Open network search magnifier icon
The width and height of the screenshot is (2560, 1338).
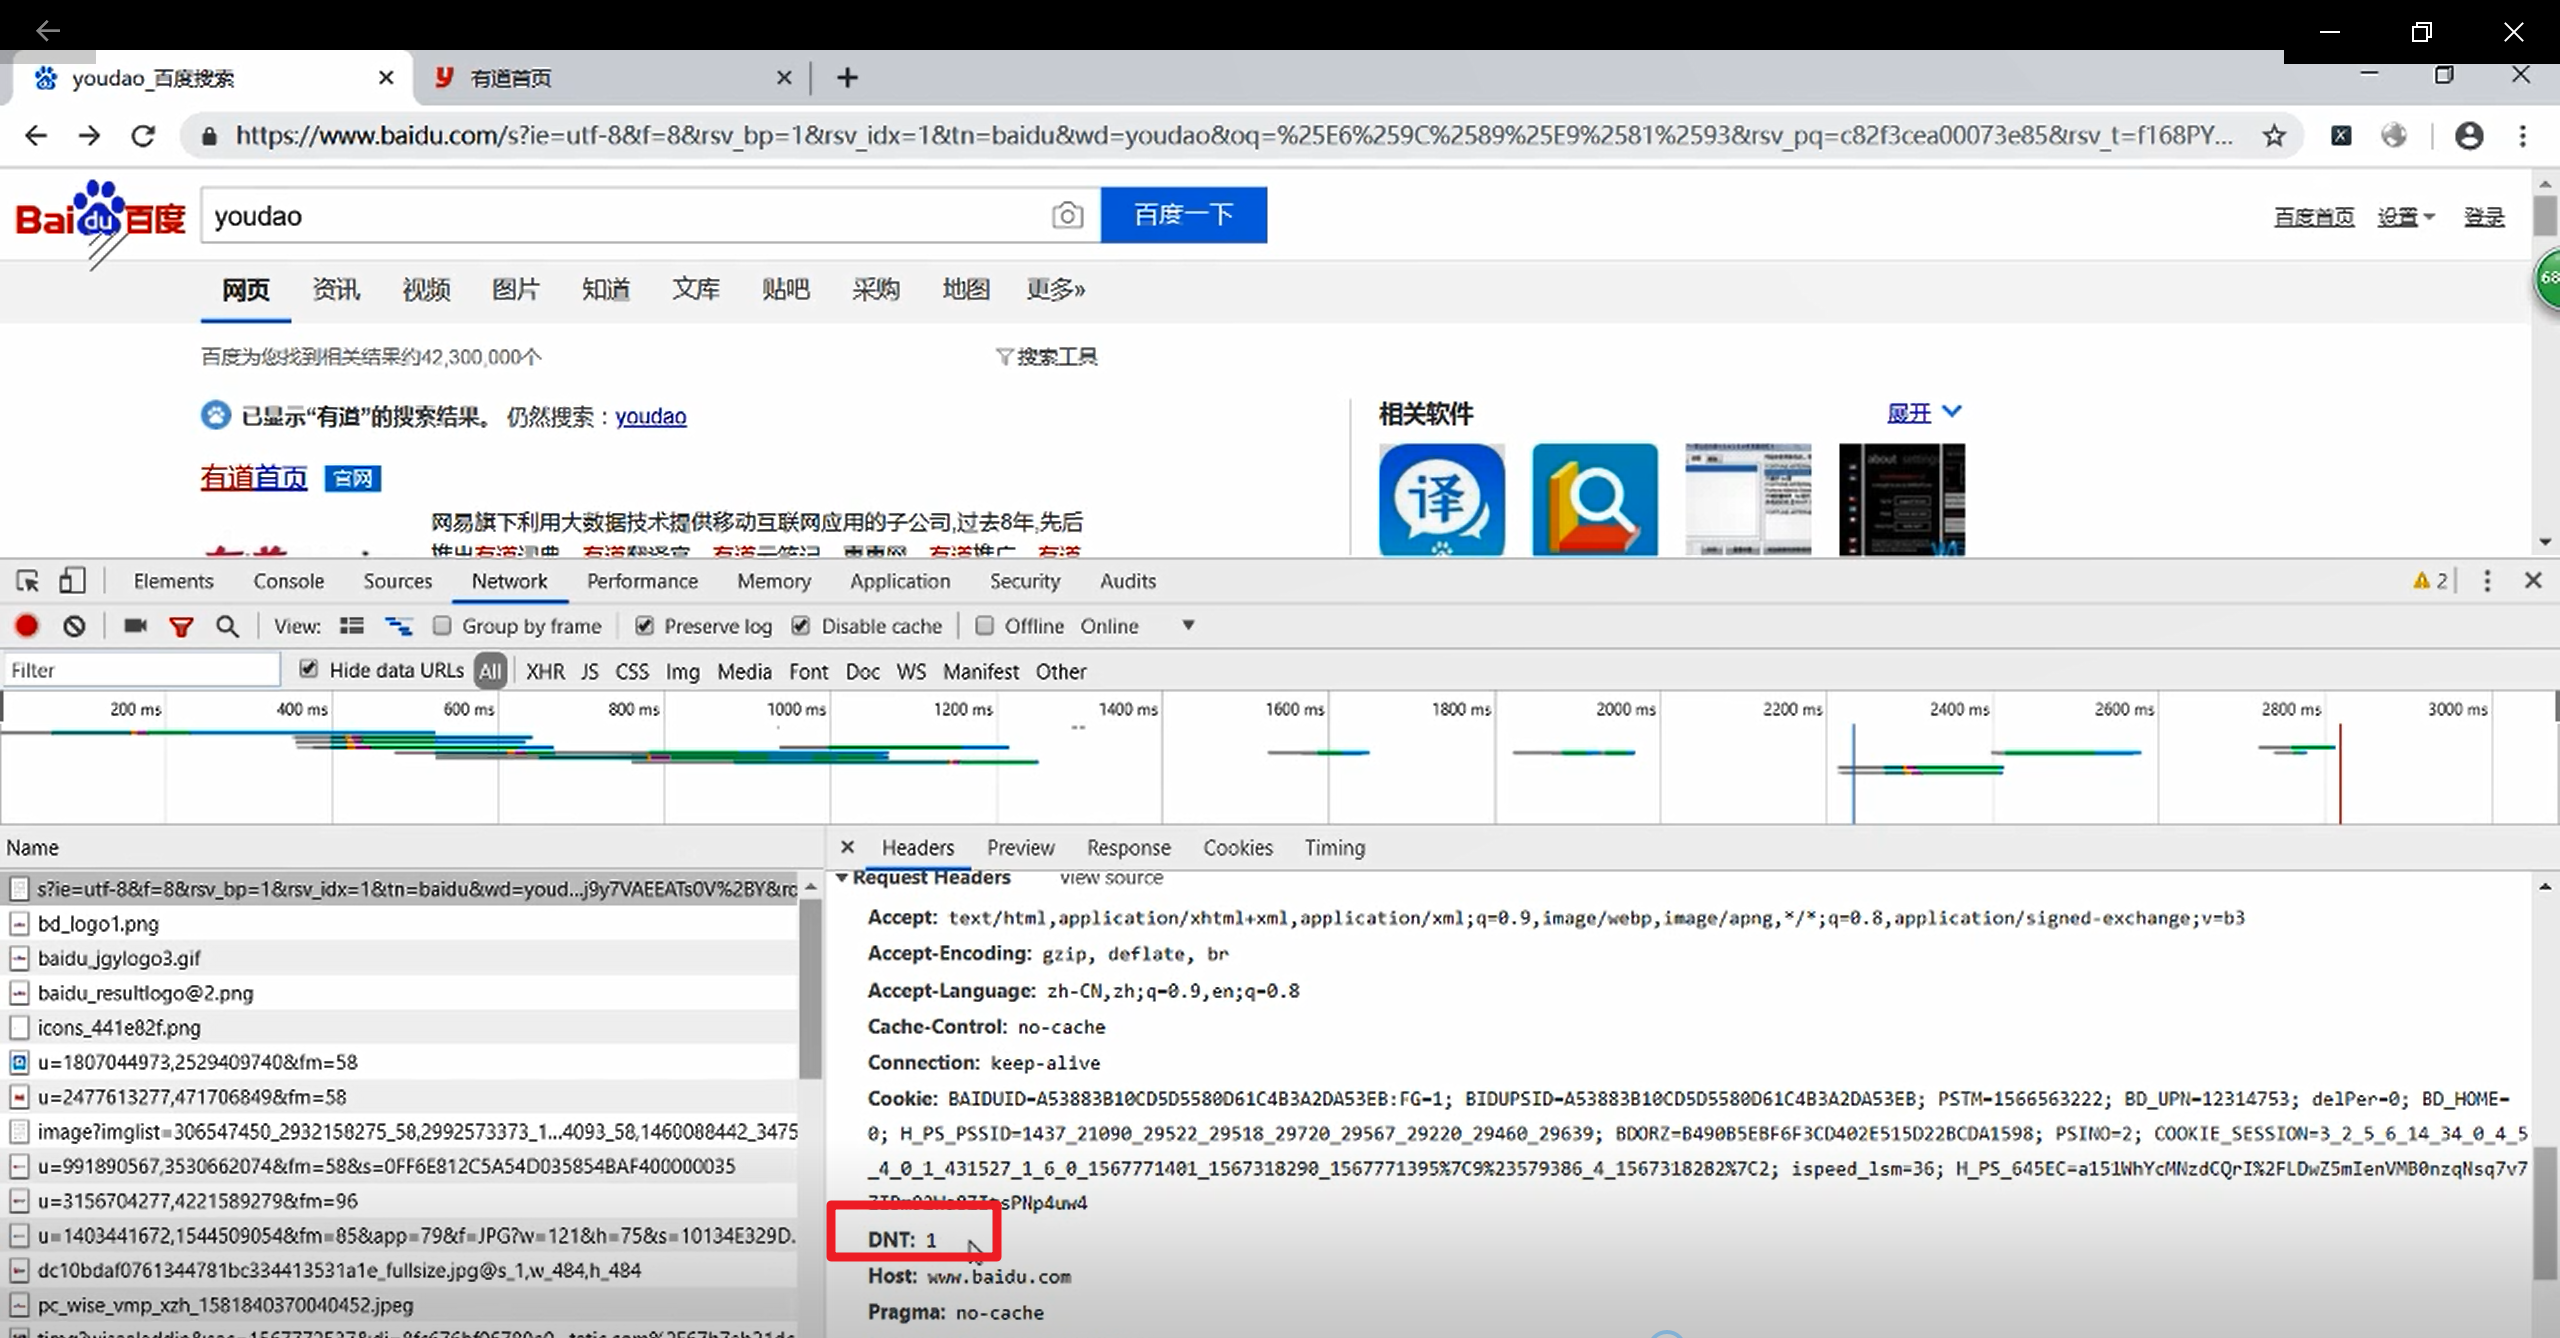click(227, 626)
